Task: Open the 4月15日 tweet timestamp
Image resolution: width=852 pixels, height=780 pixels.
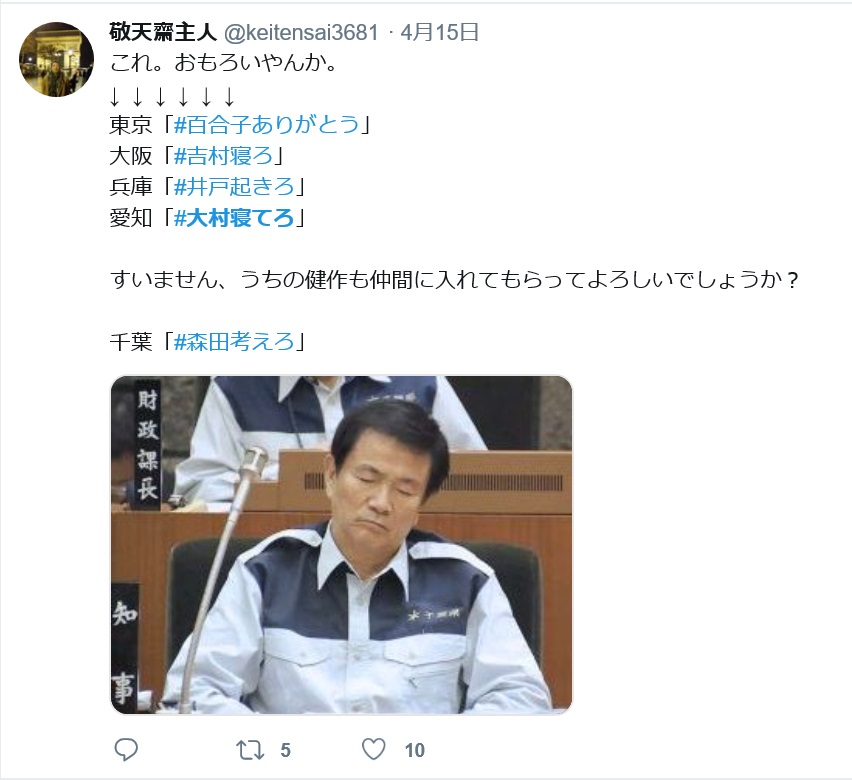Action: coord(440,33)
